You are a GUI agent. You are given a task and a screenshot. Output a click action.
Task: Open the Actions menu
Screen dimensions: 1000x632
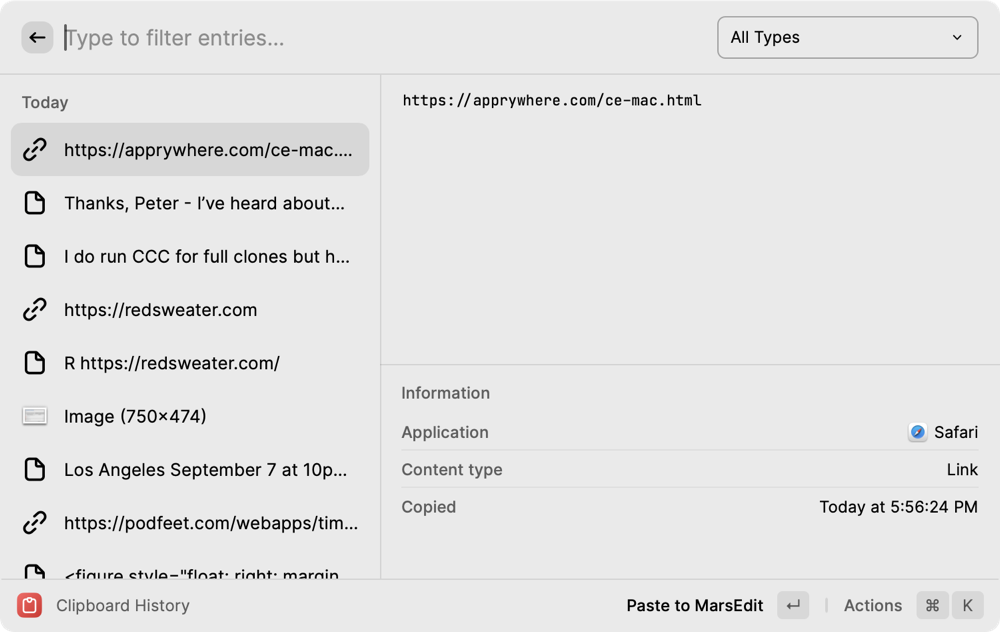click(872, 605)
